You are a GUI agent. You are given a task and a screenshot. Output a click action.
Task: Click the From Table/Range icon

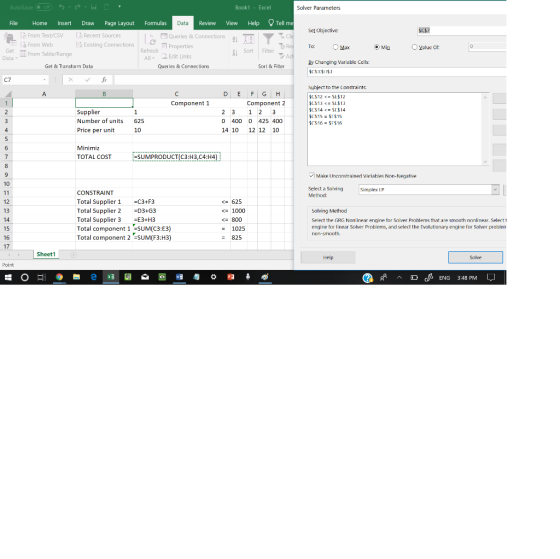click(x=23, y=54)
